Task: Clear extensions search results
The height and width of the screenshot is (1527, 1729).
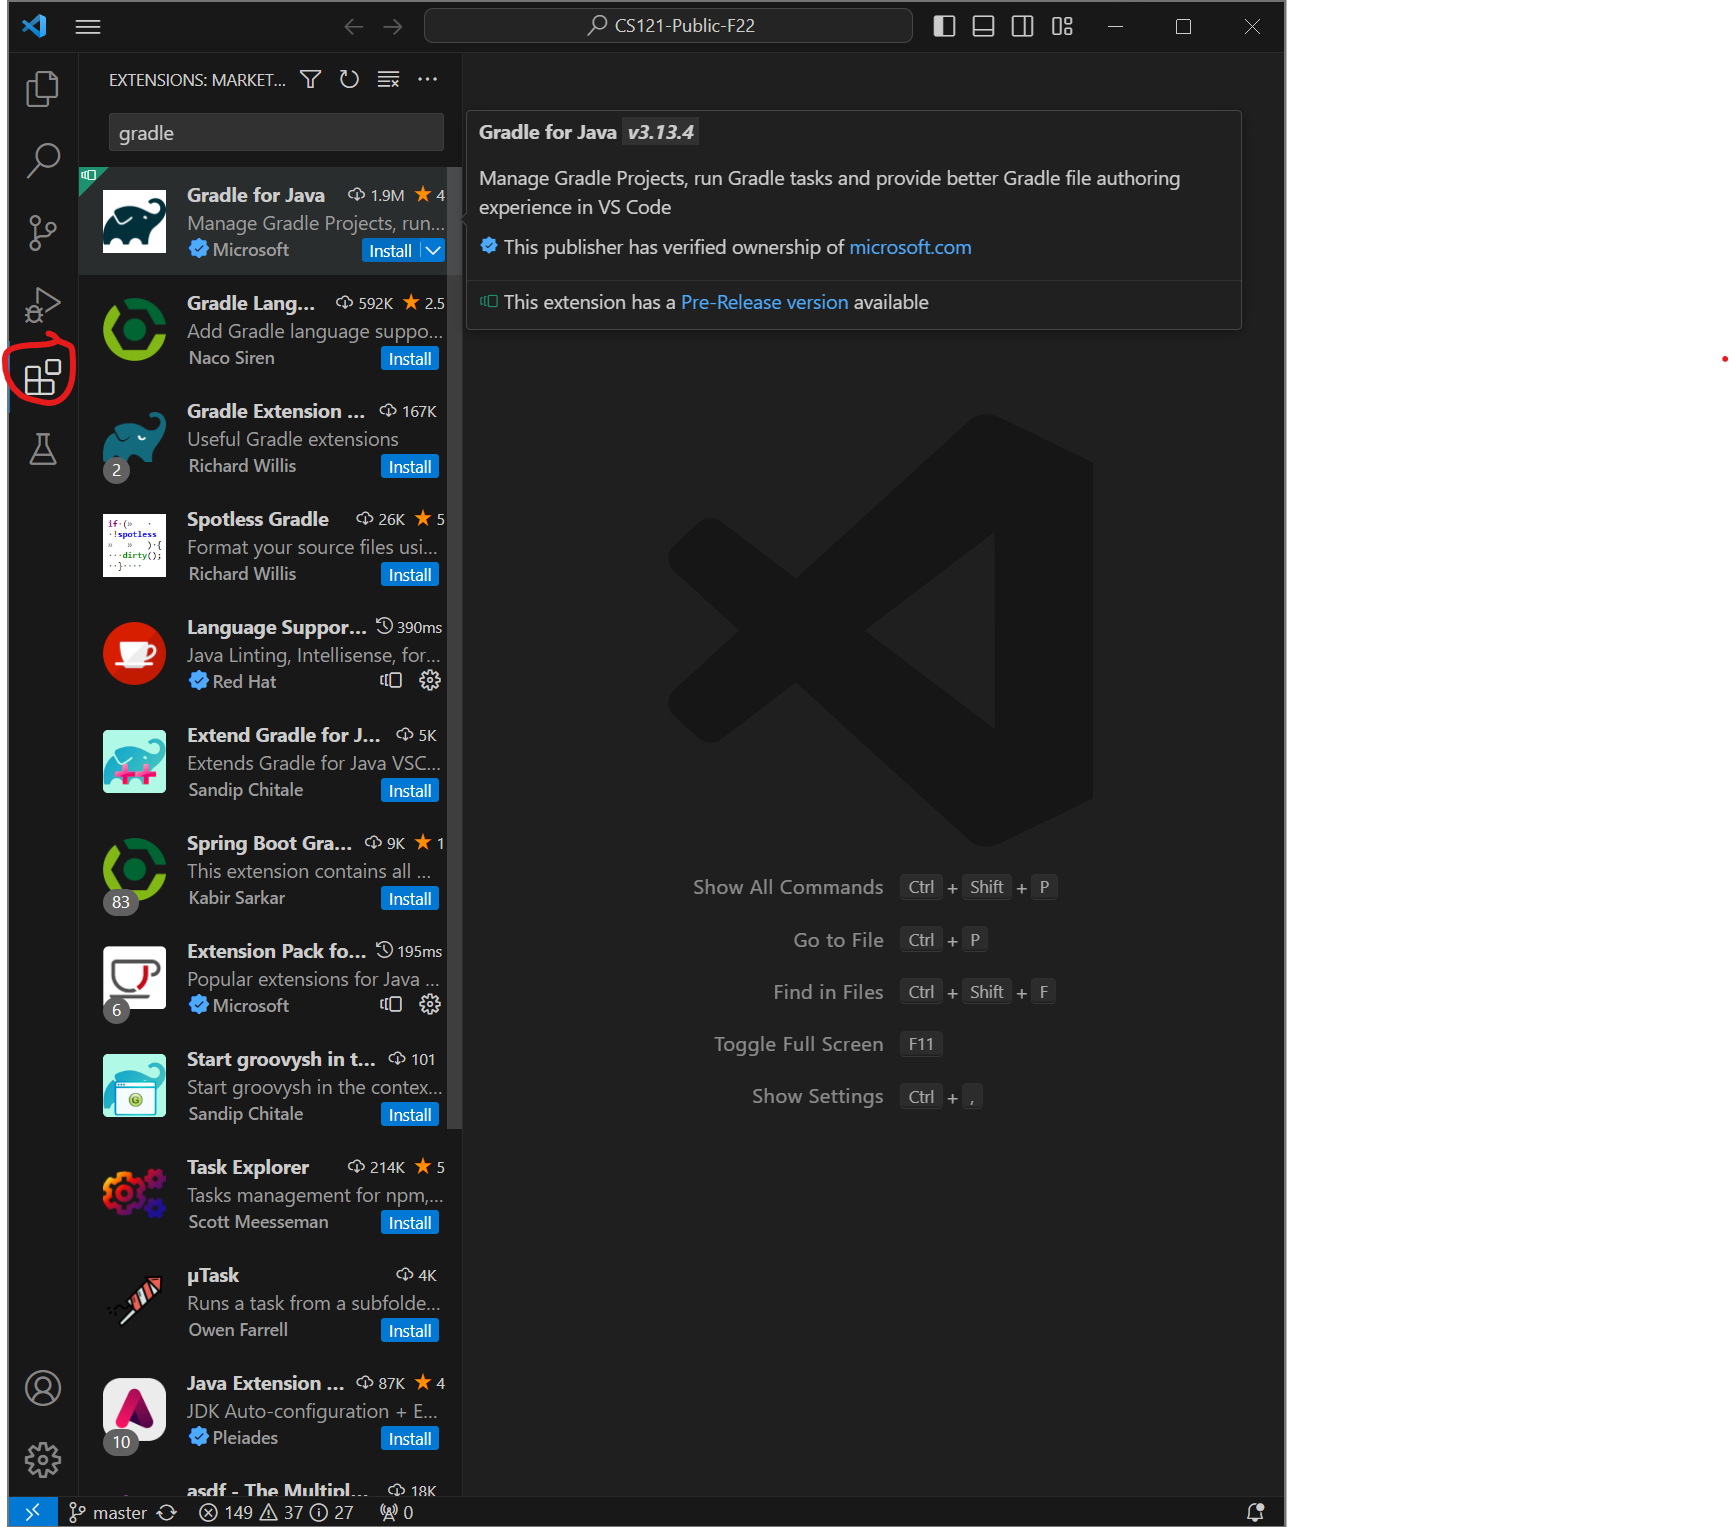Action: [388, 80]
